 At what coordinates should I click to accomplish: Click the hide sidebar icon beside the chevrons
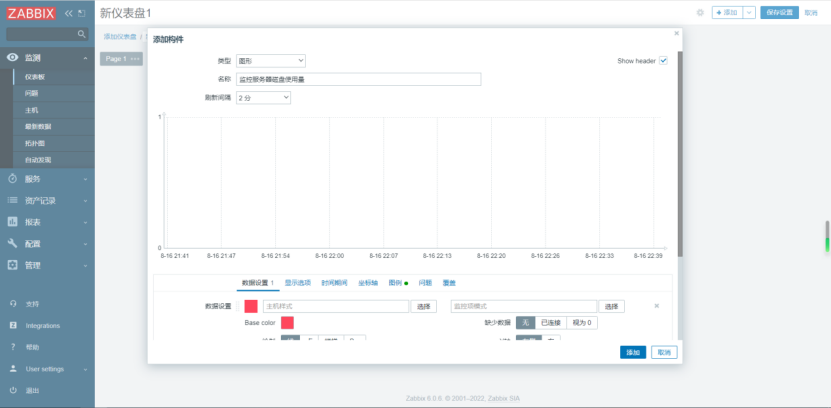(x=81, y=13)
